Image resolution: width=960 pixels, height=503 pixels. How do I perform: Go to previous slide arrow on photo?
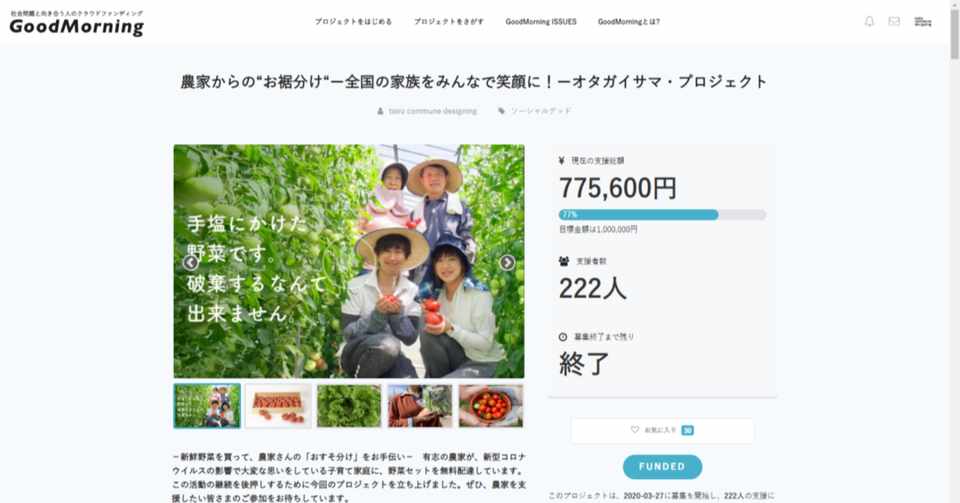[190, 263]
